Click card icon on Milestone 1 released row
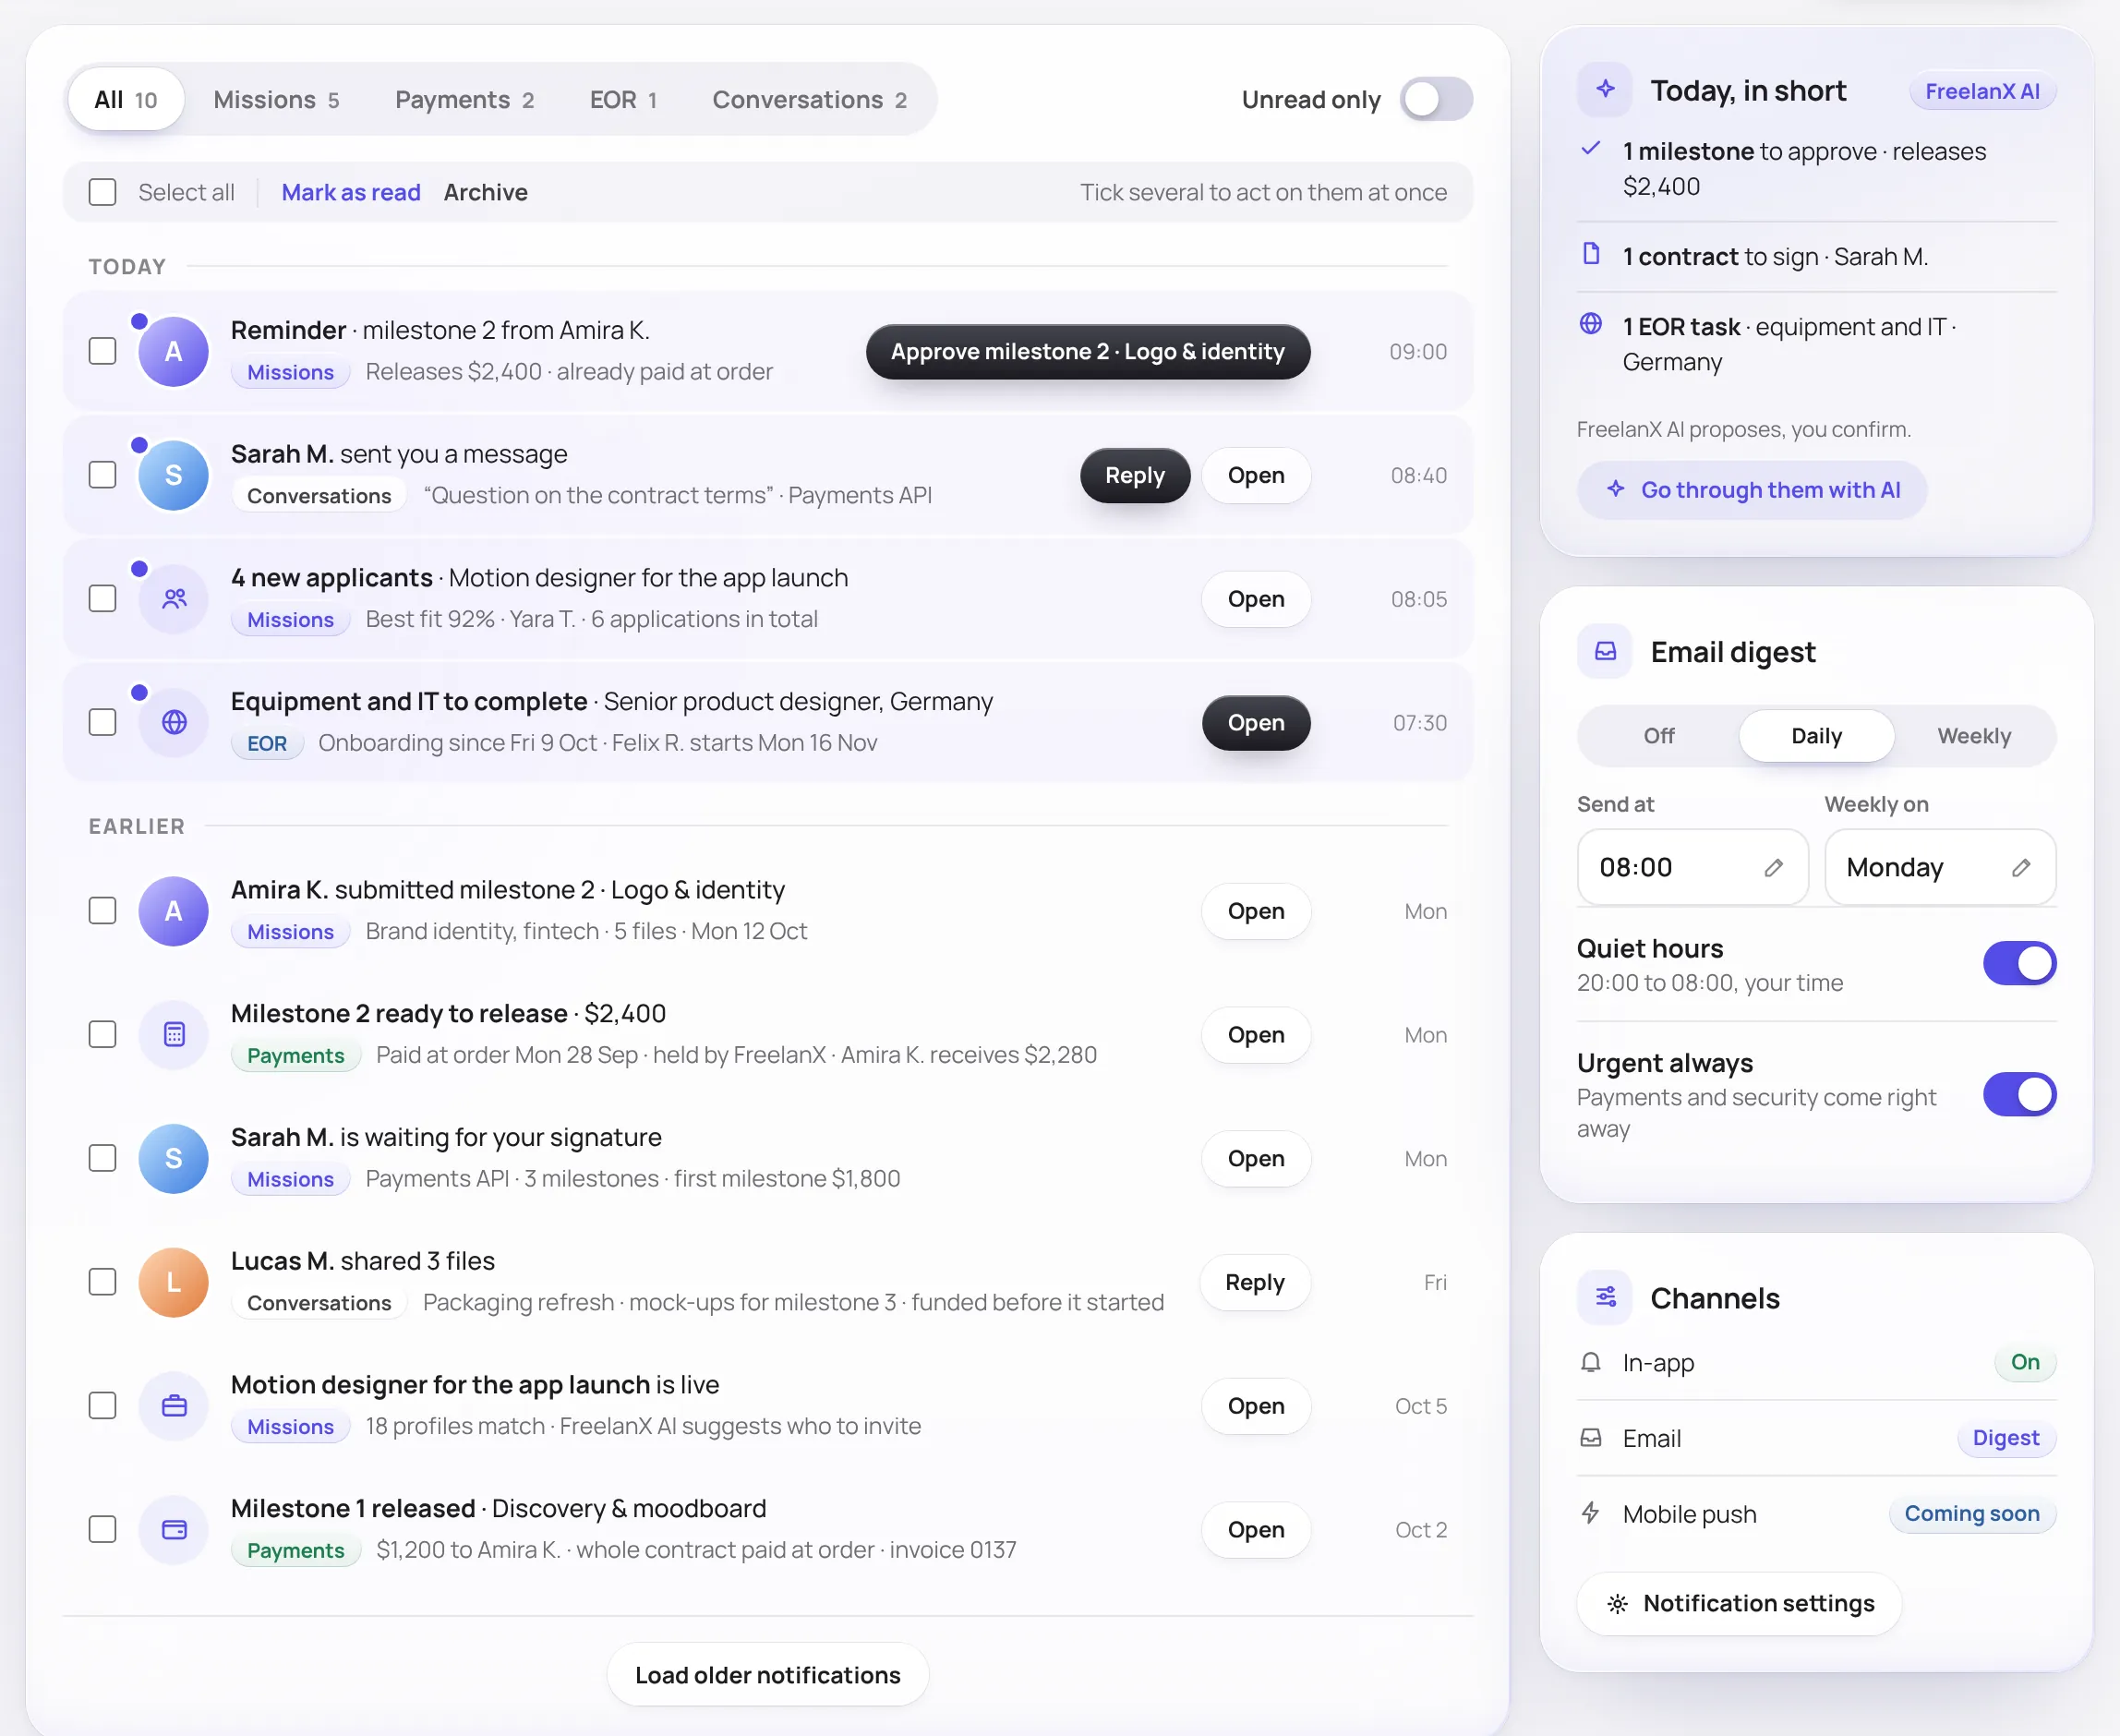This screenshot has width=2120, height=1736. tap(174, 1530)
